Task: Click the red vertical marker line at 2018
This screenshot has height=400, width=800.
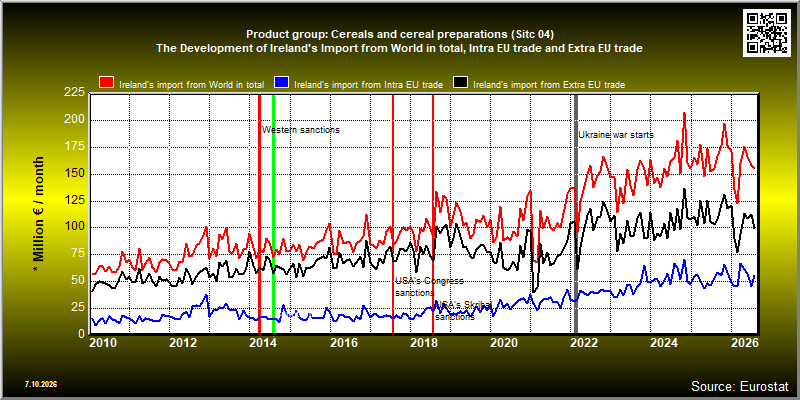Action: point(433,214)
